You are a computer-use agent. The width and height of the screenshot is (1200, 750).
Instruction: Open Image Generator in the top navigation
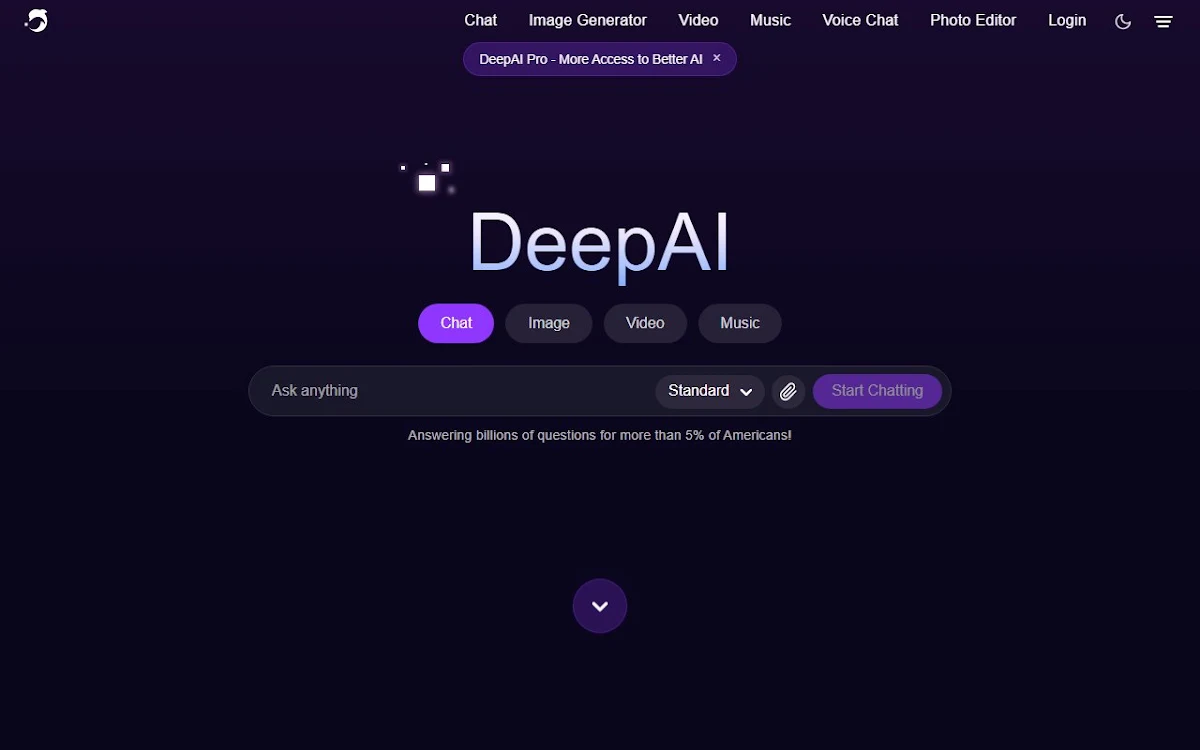pyautogui.click(x=588, y=20)
